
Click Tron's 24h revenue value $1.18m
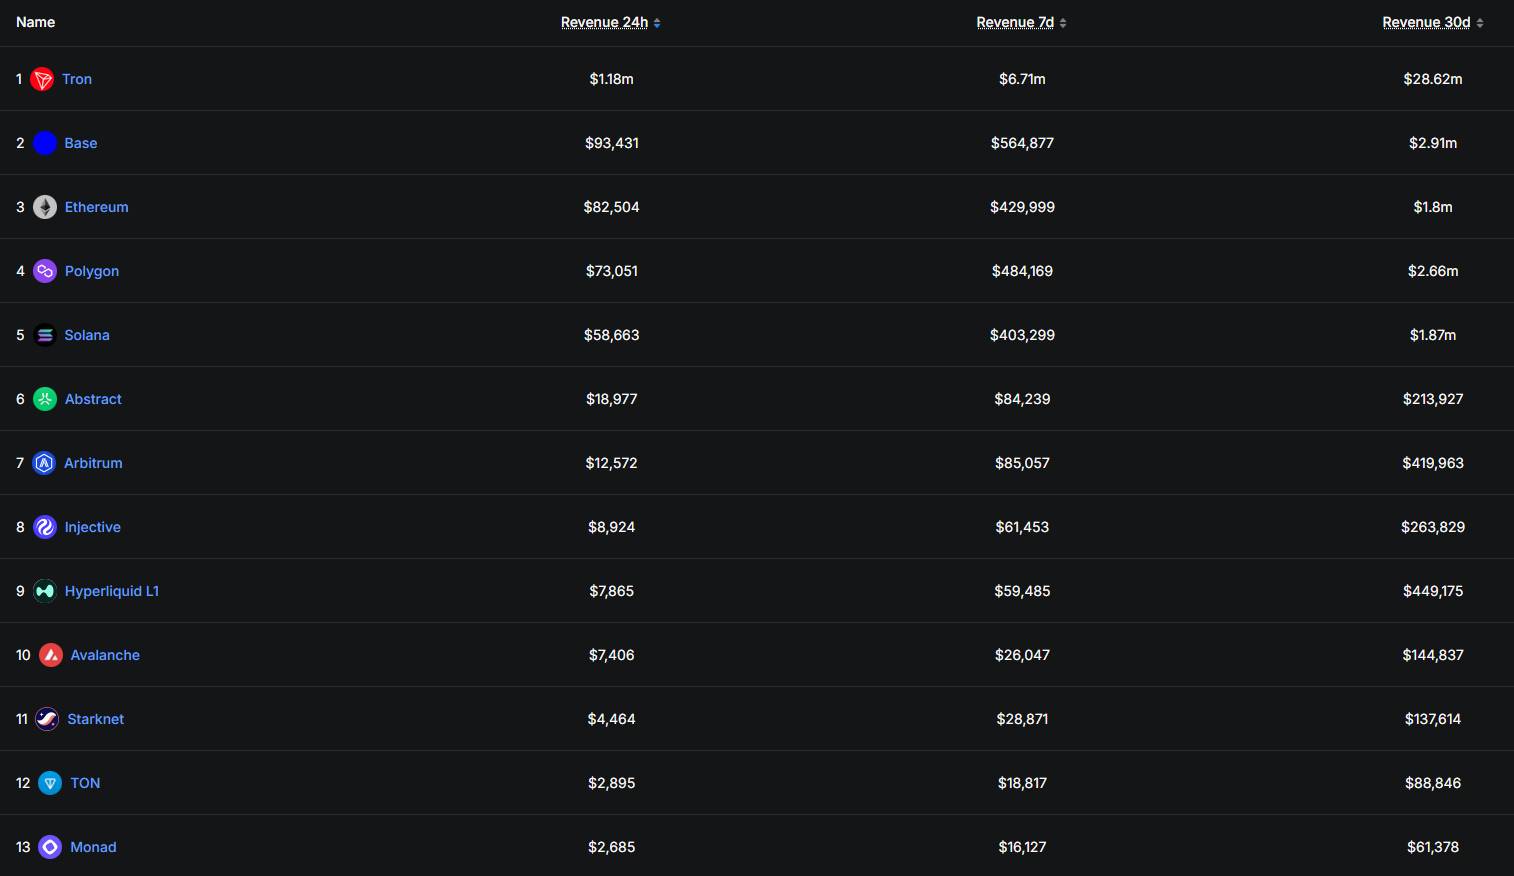tap(611, 79)
